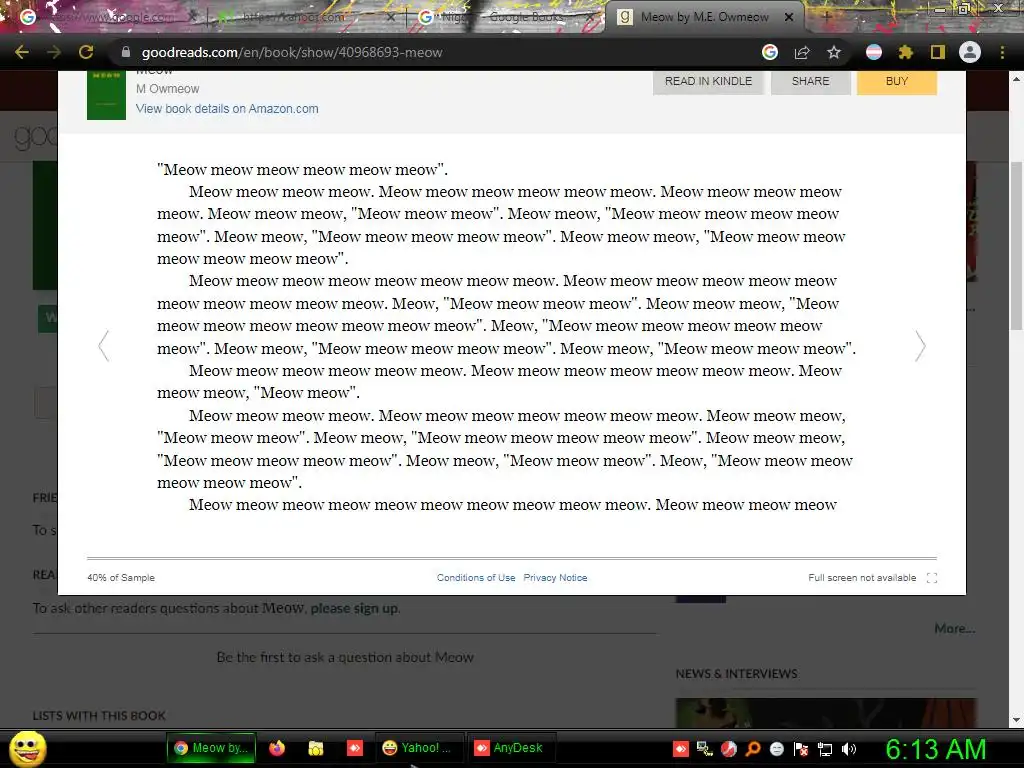Open the Chrome profile avatar

[x=970, y=52]
